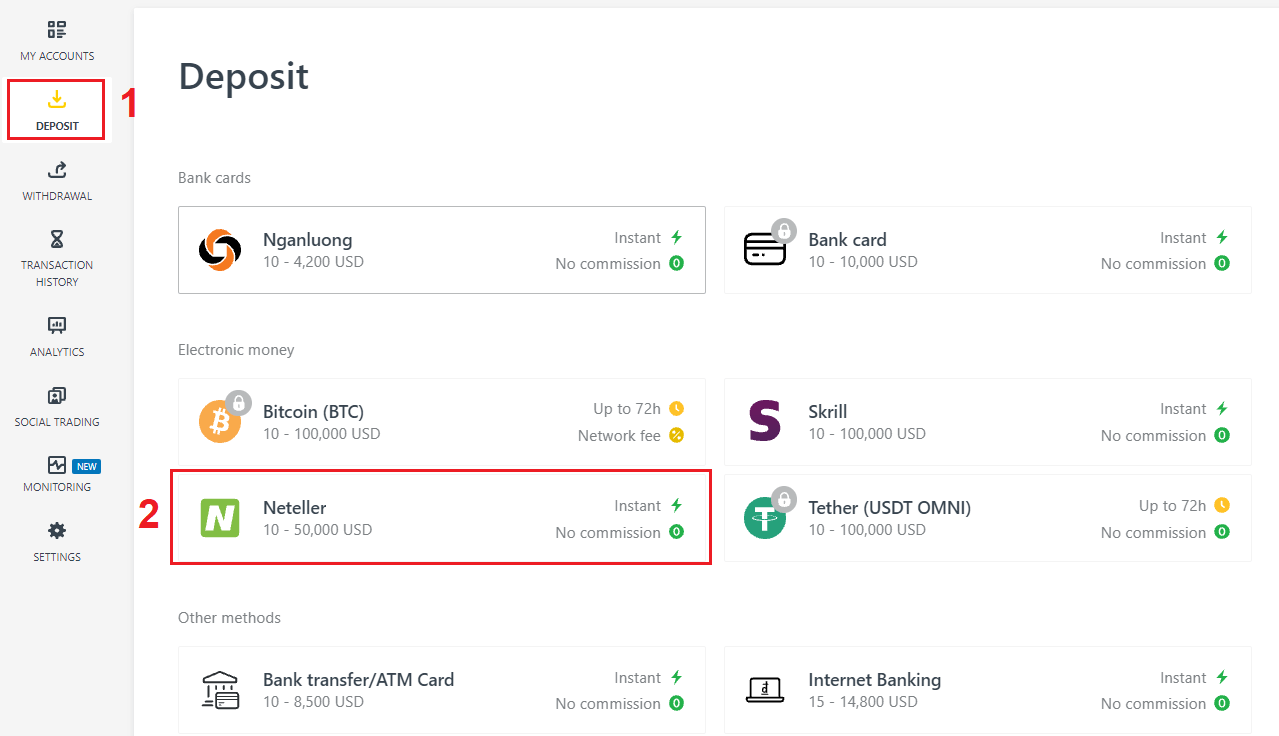Click the Neteller logo icon
This screenshot has width=1279, height=736.
220,518
